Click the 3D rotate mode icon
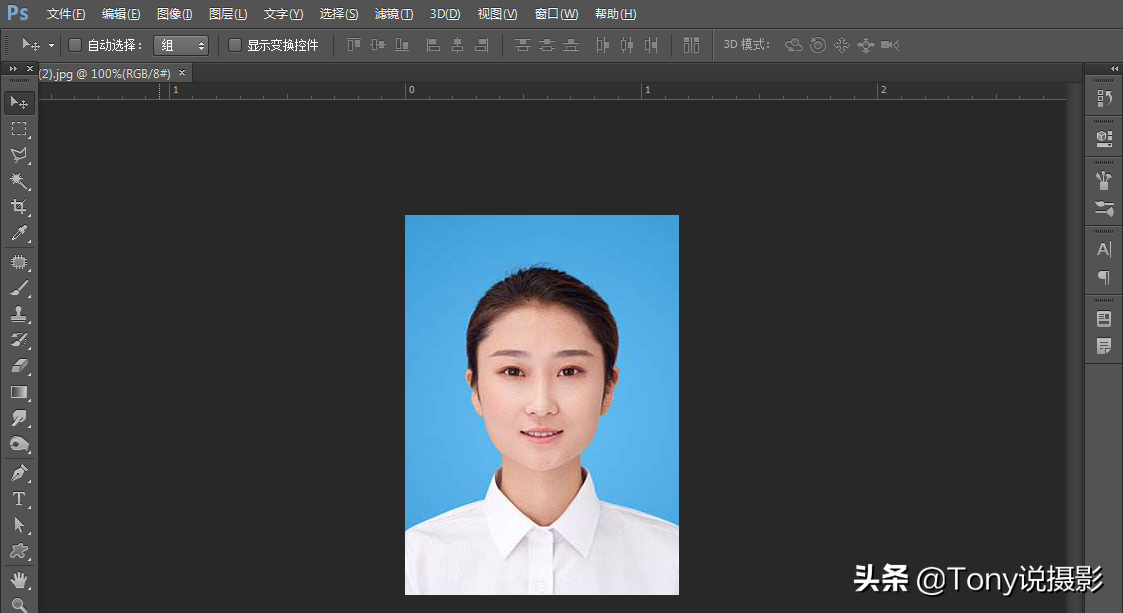This screenshot has height=613, width=1123. [x=794, y=45]
